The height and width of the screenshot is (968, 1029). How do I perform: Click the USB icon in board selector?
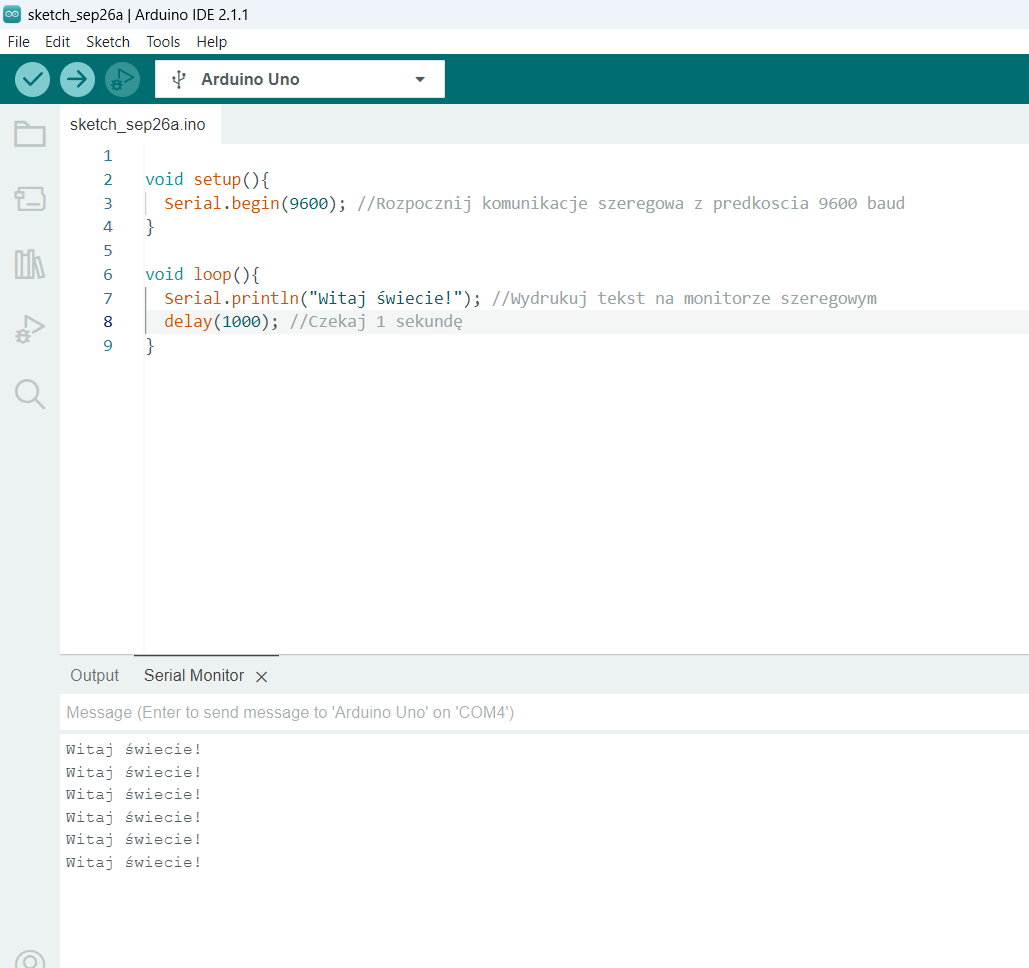tap(178, 79)
